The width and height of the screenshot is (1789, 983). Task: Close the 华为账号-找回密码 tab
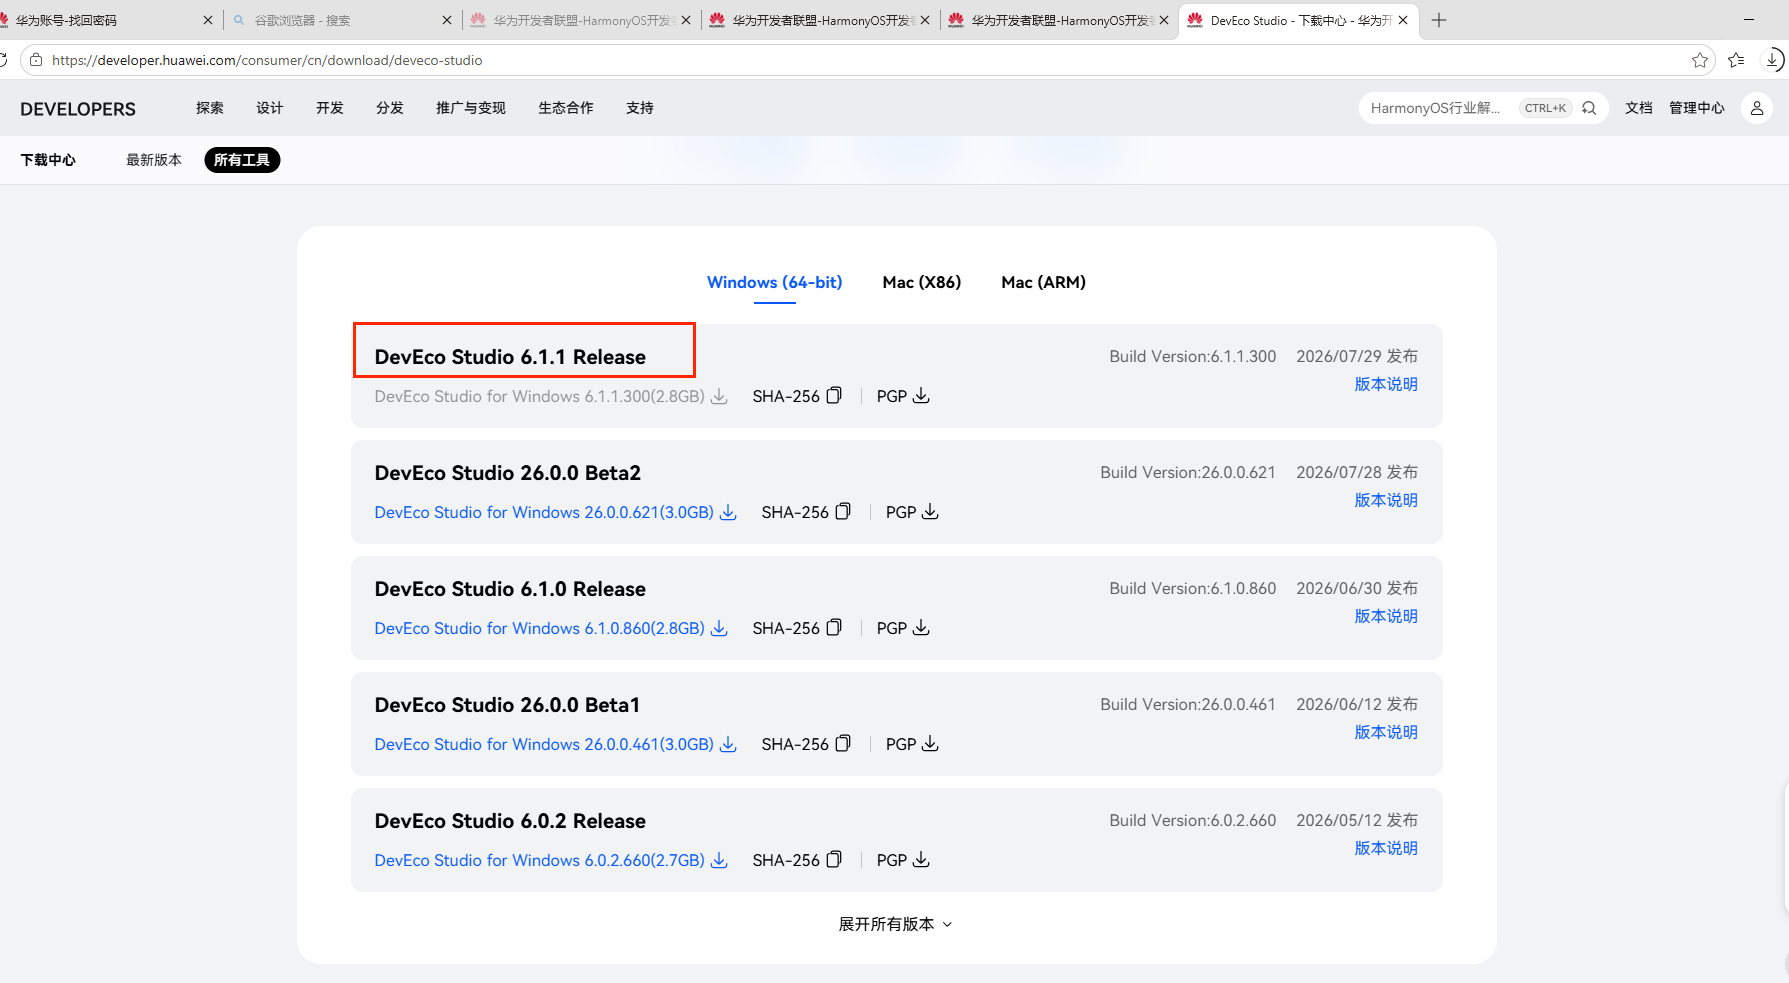[208, 20]
